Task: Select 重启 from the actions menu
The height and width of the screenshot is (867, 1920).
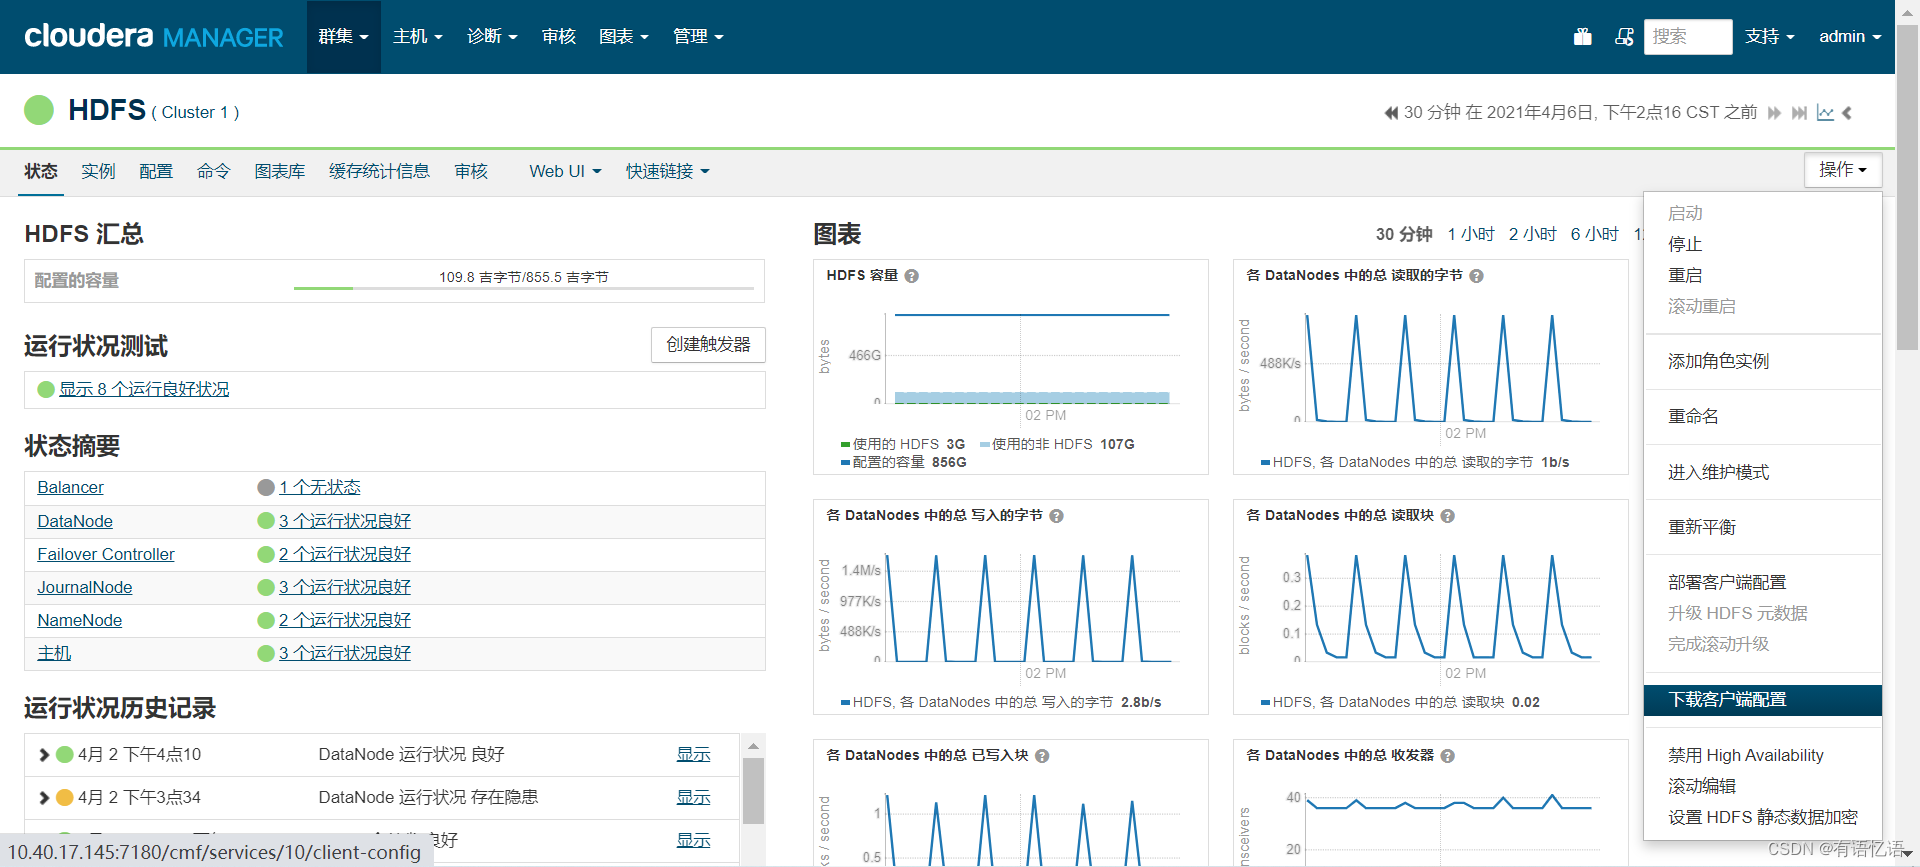Action: point(1763,275)
